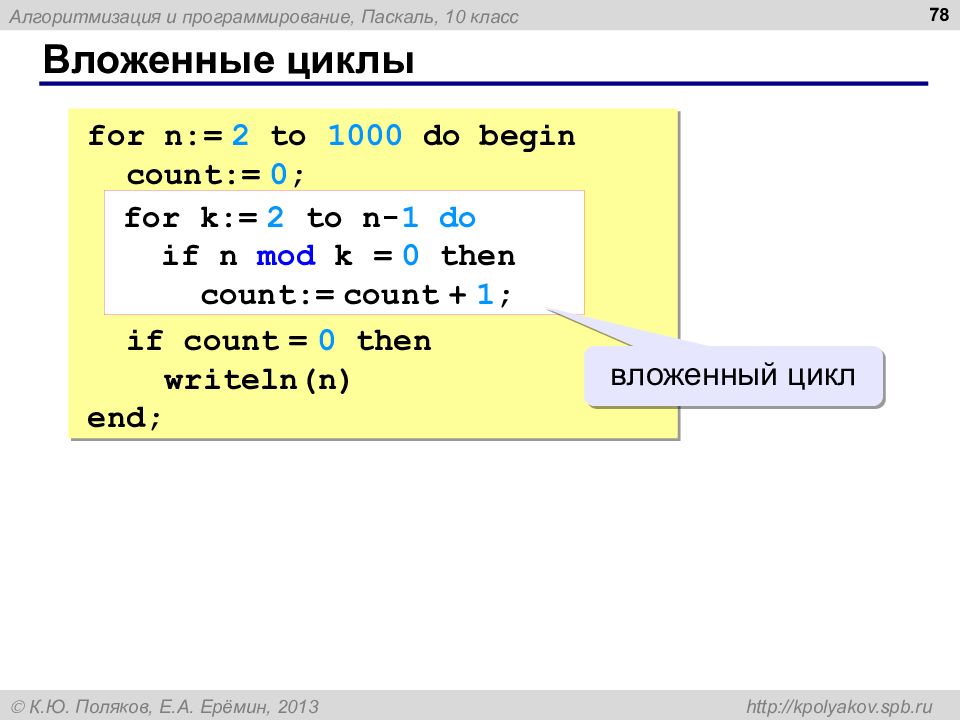The width and height of the screenshot is (960, 720).
Task: Click the 'end;' code line
Action: pyautogui.click(x=124, y=418)
